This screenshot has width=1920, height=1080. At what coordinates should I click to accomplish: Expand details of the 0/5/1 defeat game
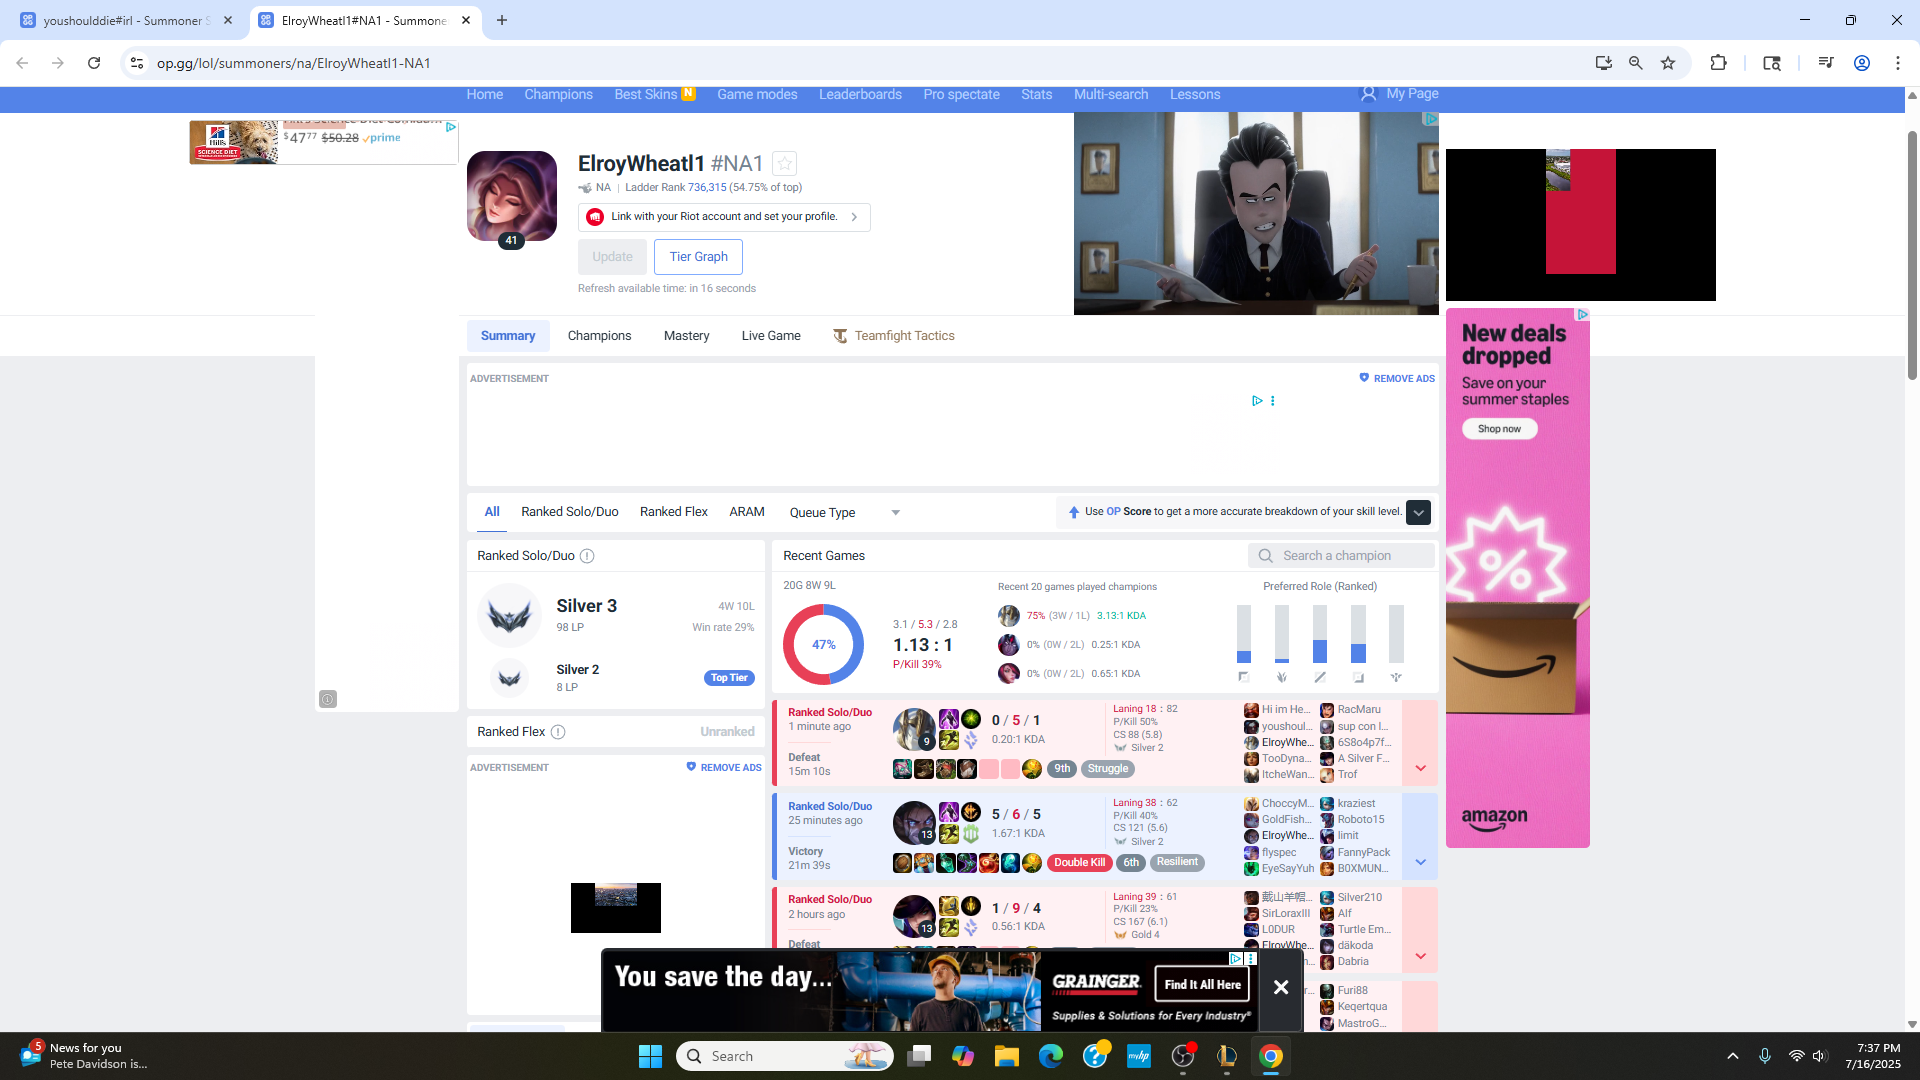1420,768
